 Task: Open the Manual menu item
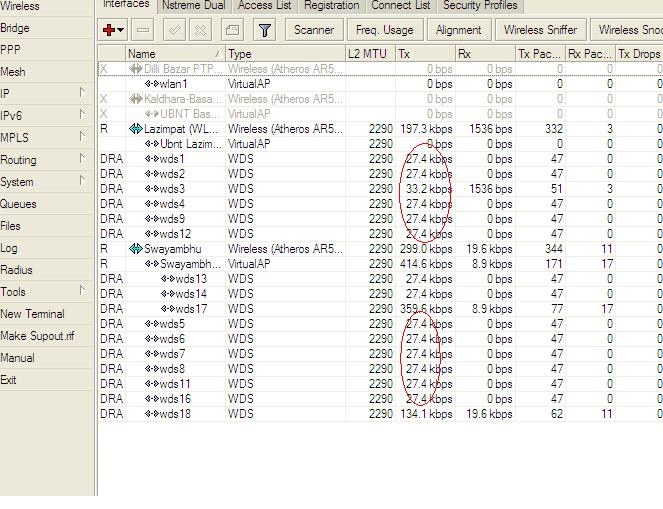(17, 358)
